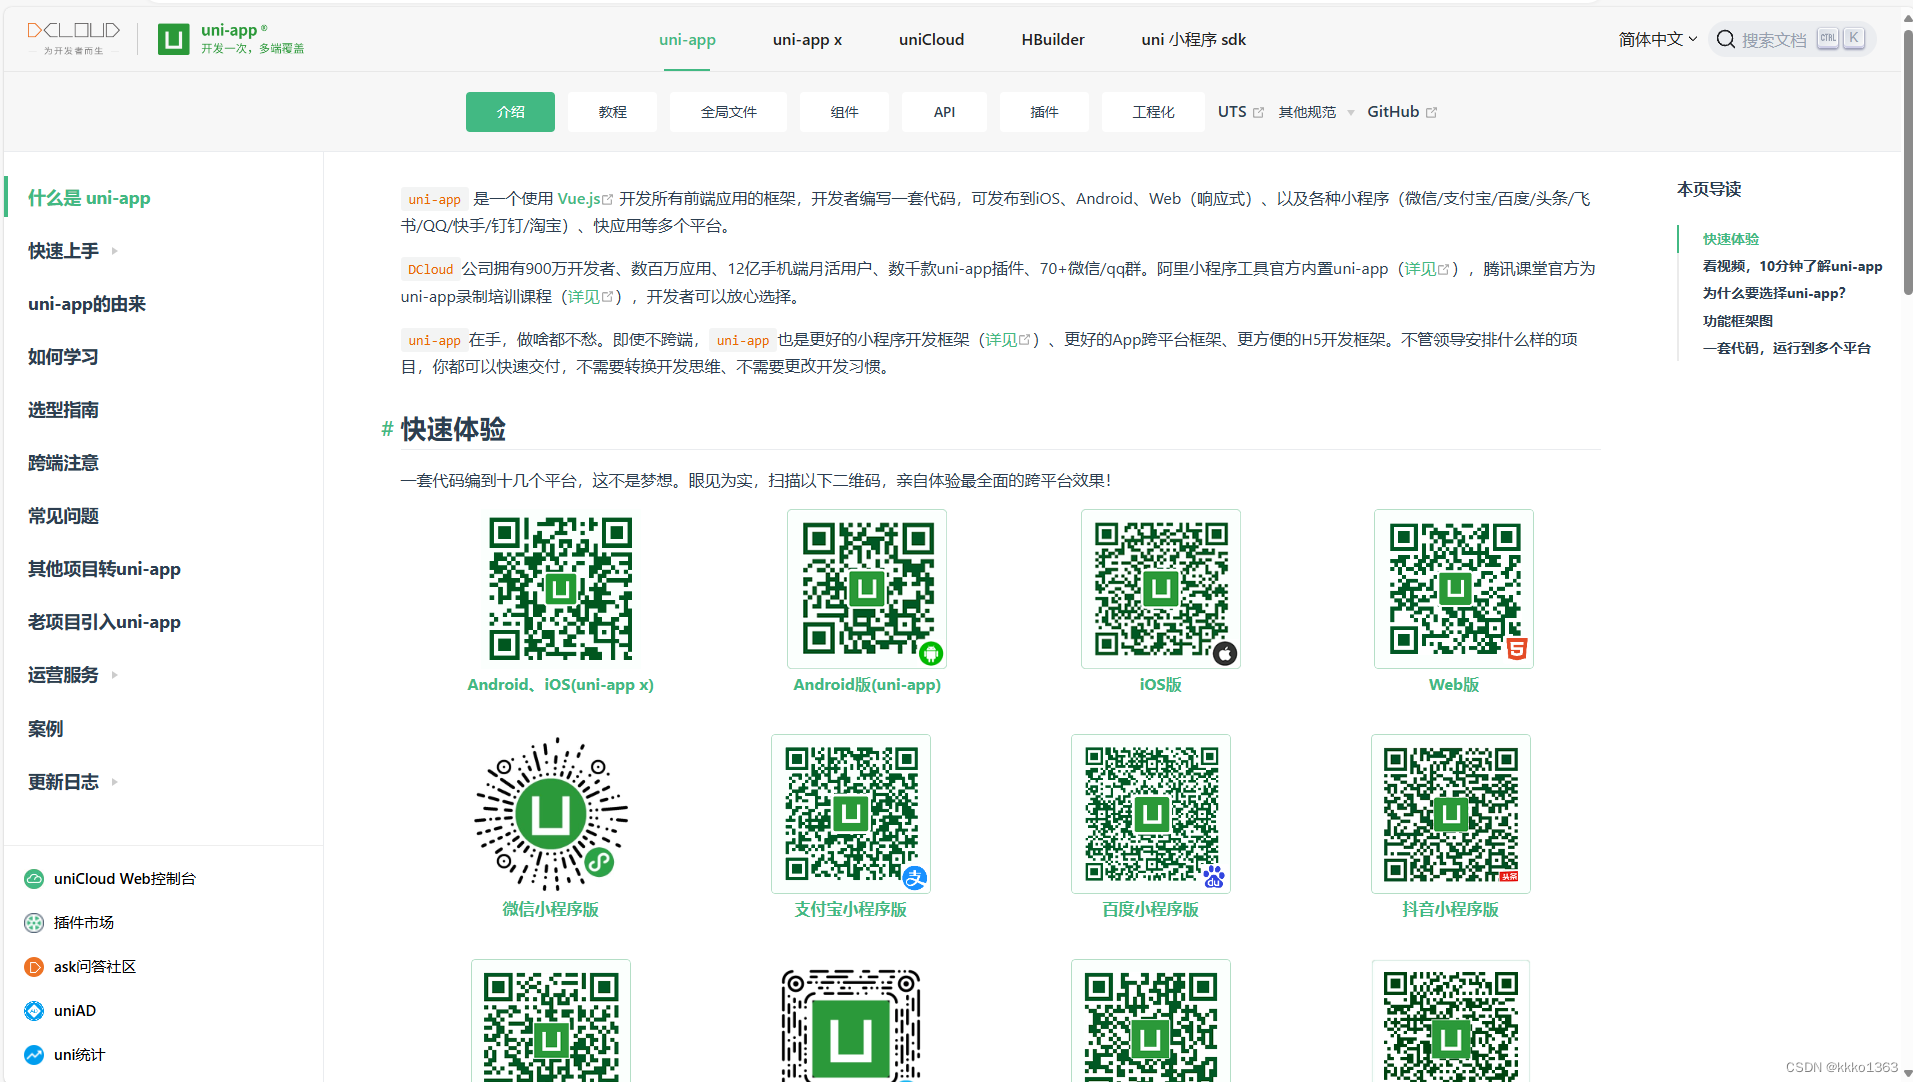Screen dimensions: 1913x1082
Task: Open the 微信小程序版 circular code image
Action: coord(551,814)
